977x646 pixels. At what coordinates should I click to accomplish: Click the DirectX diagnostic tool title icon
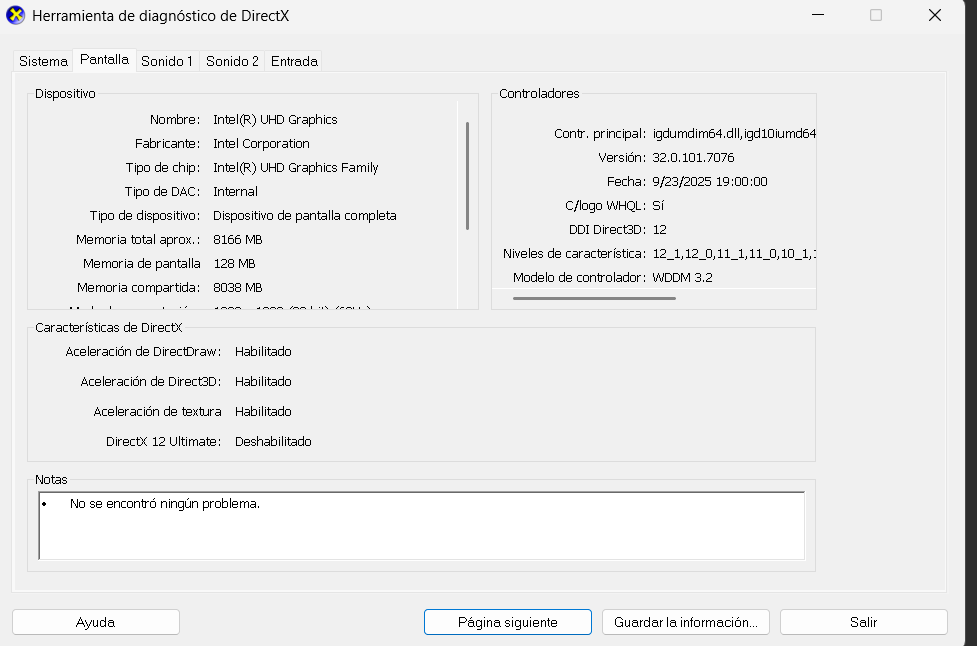click(x=16, y=15)
